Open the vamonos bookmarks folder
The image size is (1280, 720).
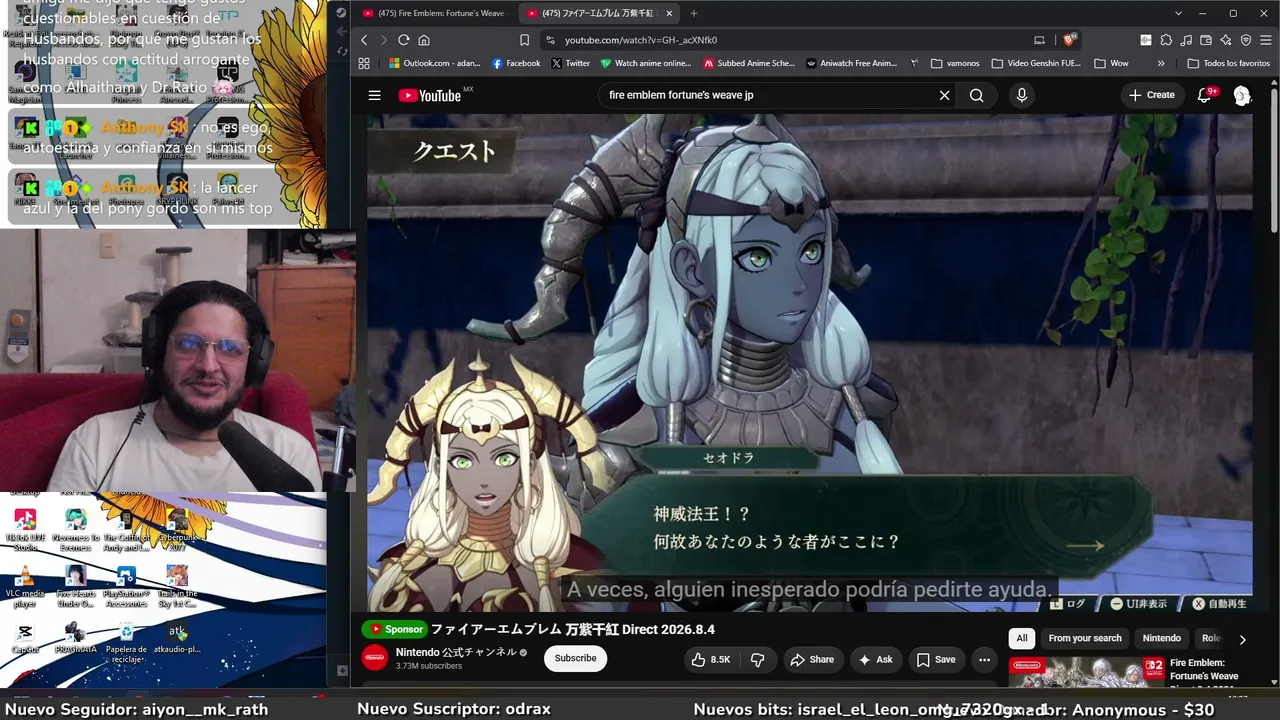click(x=955, y=63)
